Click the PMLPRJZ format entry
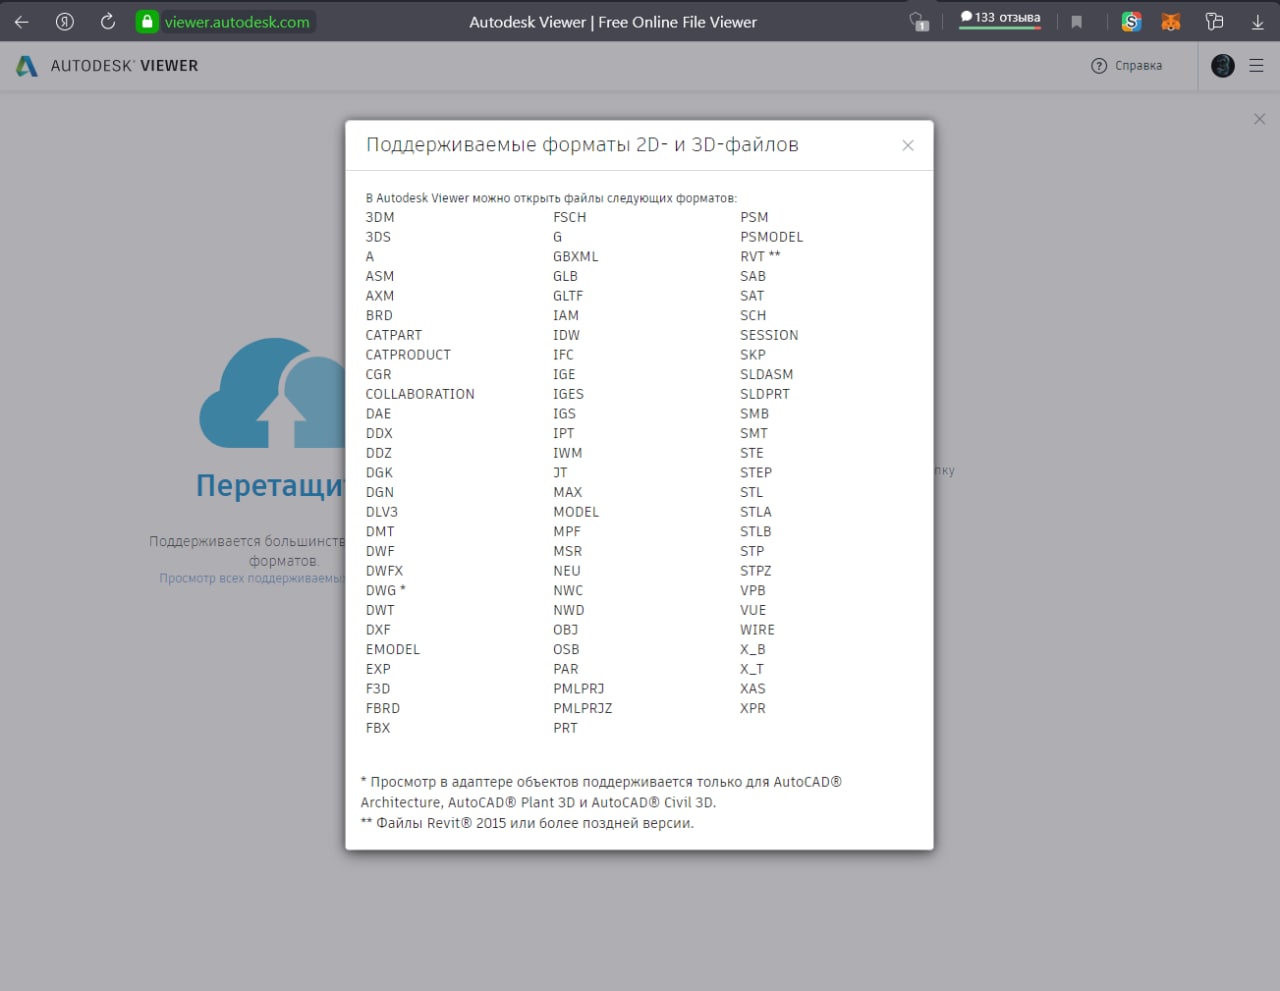Screen dimensions: 1280x991 (x=583, y=708)
